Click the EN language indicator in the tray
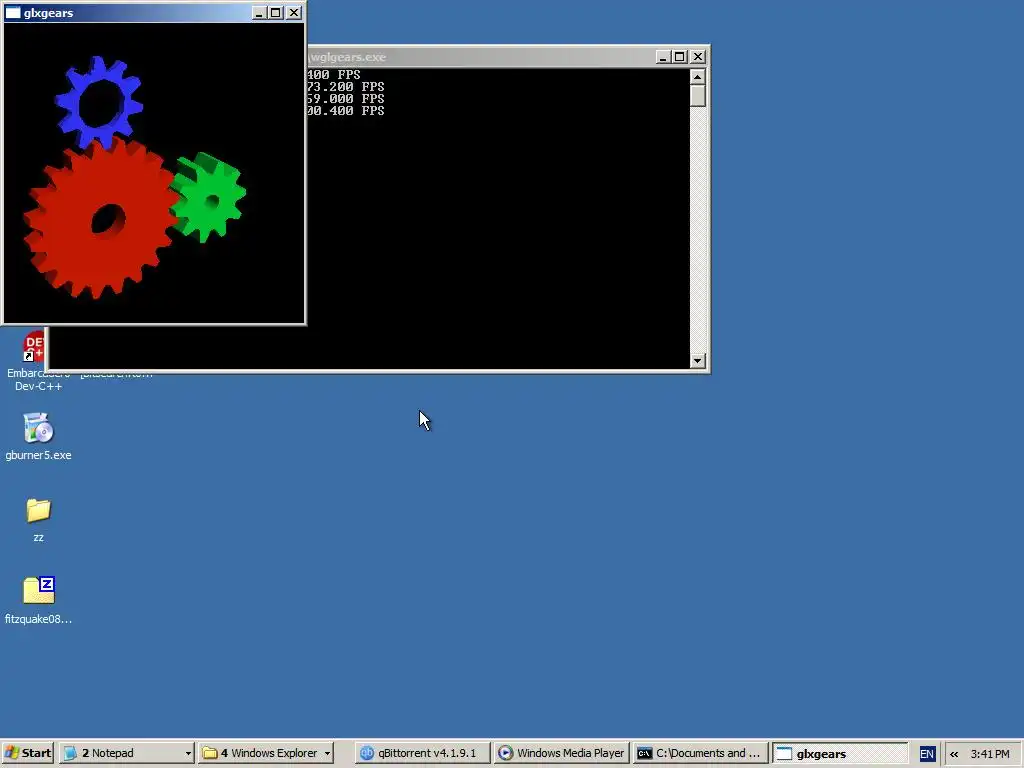 pyautogui.click(x=926, y=754)
